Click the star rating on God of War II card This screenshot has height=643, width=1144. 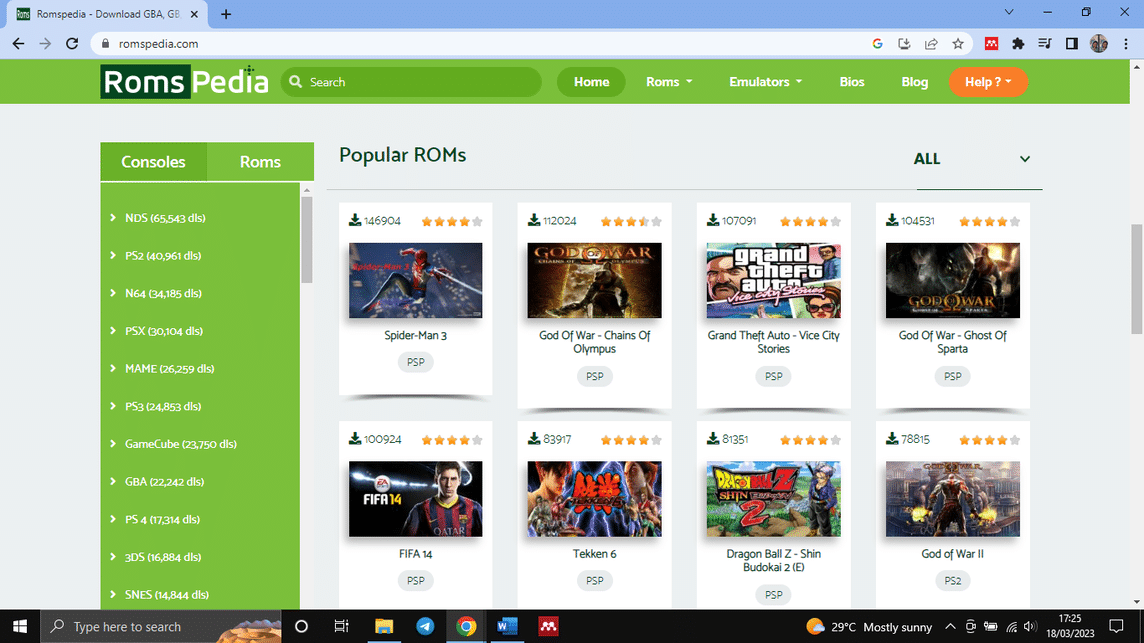pos(989,439)
